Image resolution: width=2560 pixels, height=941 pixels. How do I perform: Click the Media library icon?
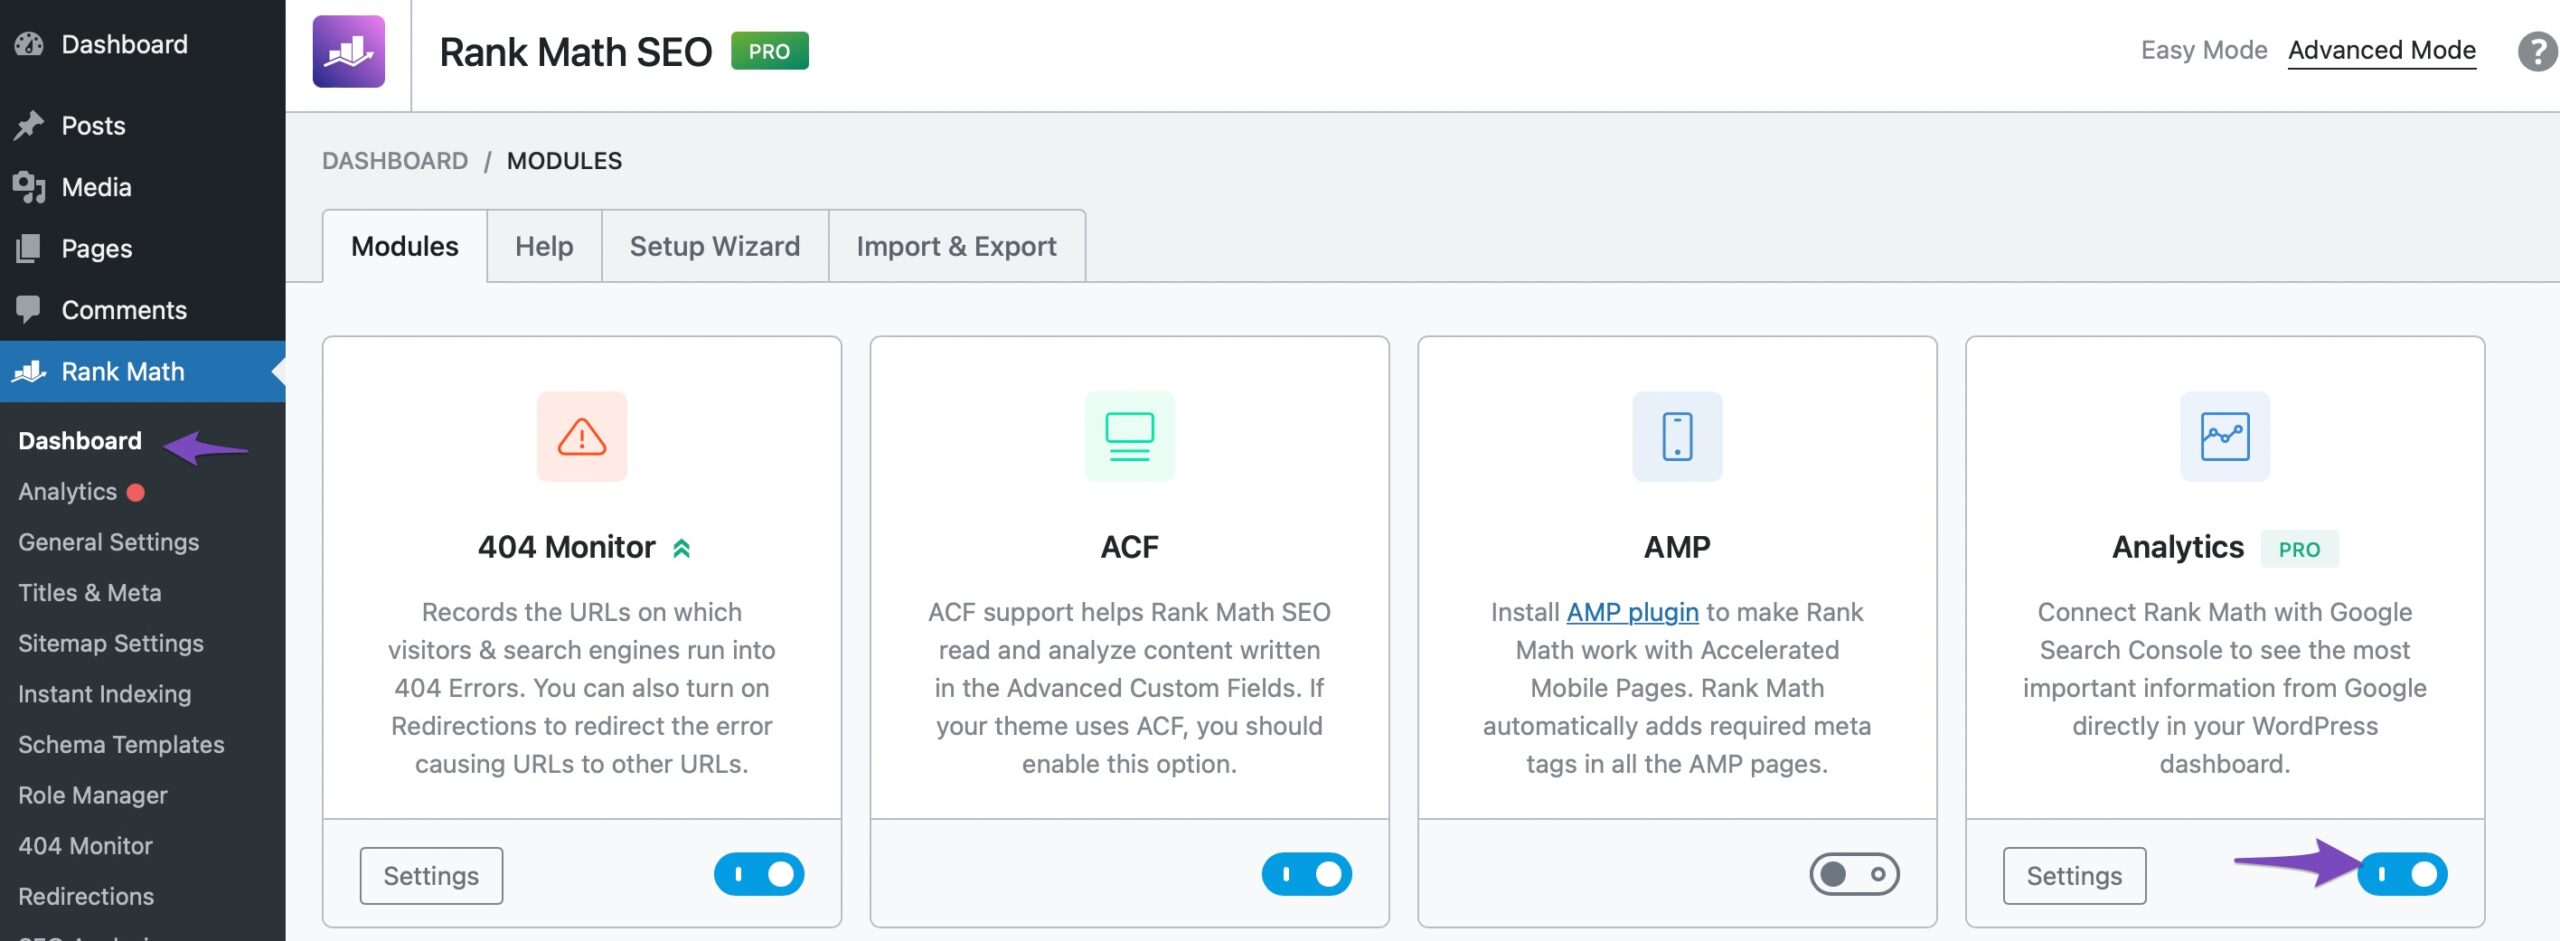pyautogui.click(x=29, y=187)
